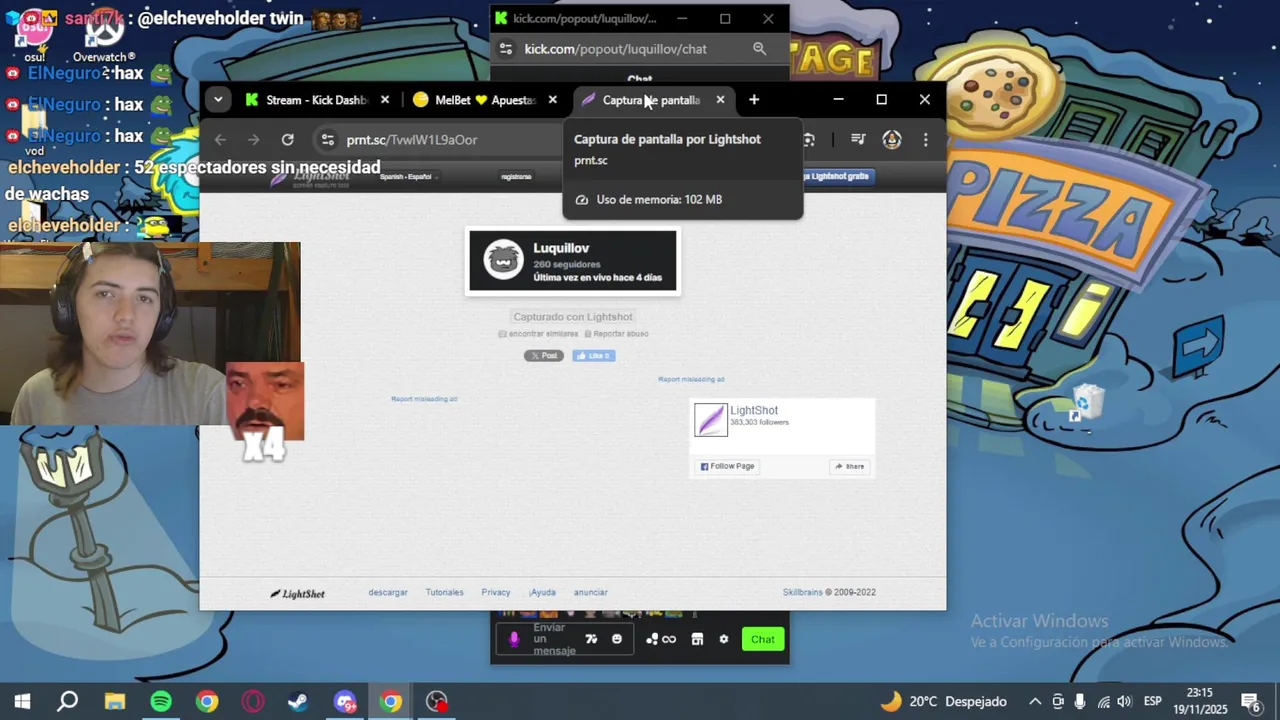Viewport: 1280px width, 720px height.
Task: Click the channel points bubbles icon
Action: tap(652, 639)
